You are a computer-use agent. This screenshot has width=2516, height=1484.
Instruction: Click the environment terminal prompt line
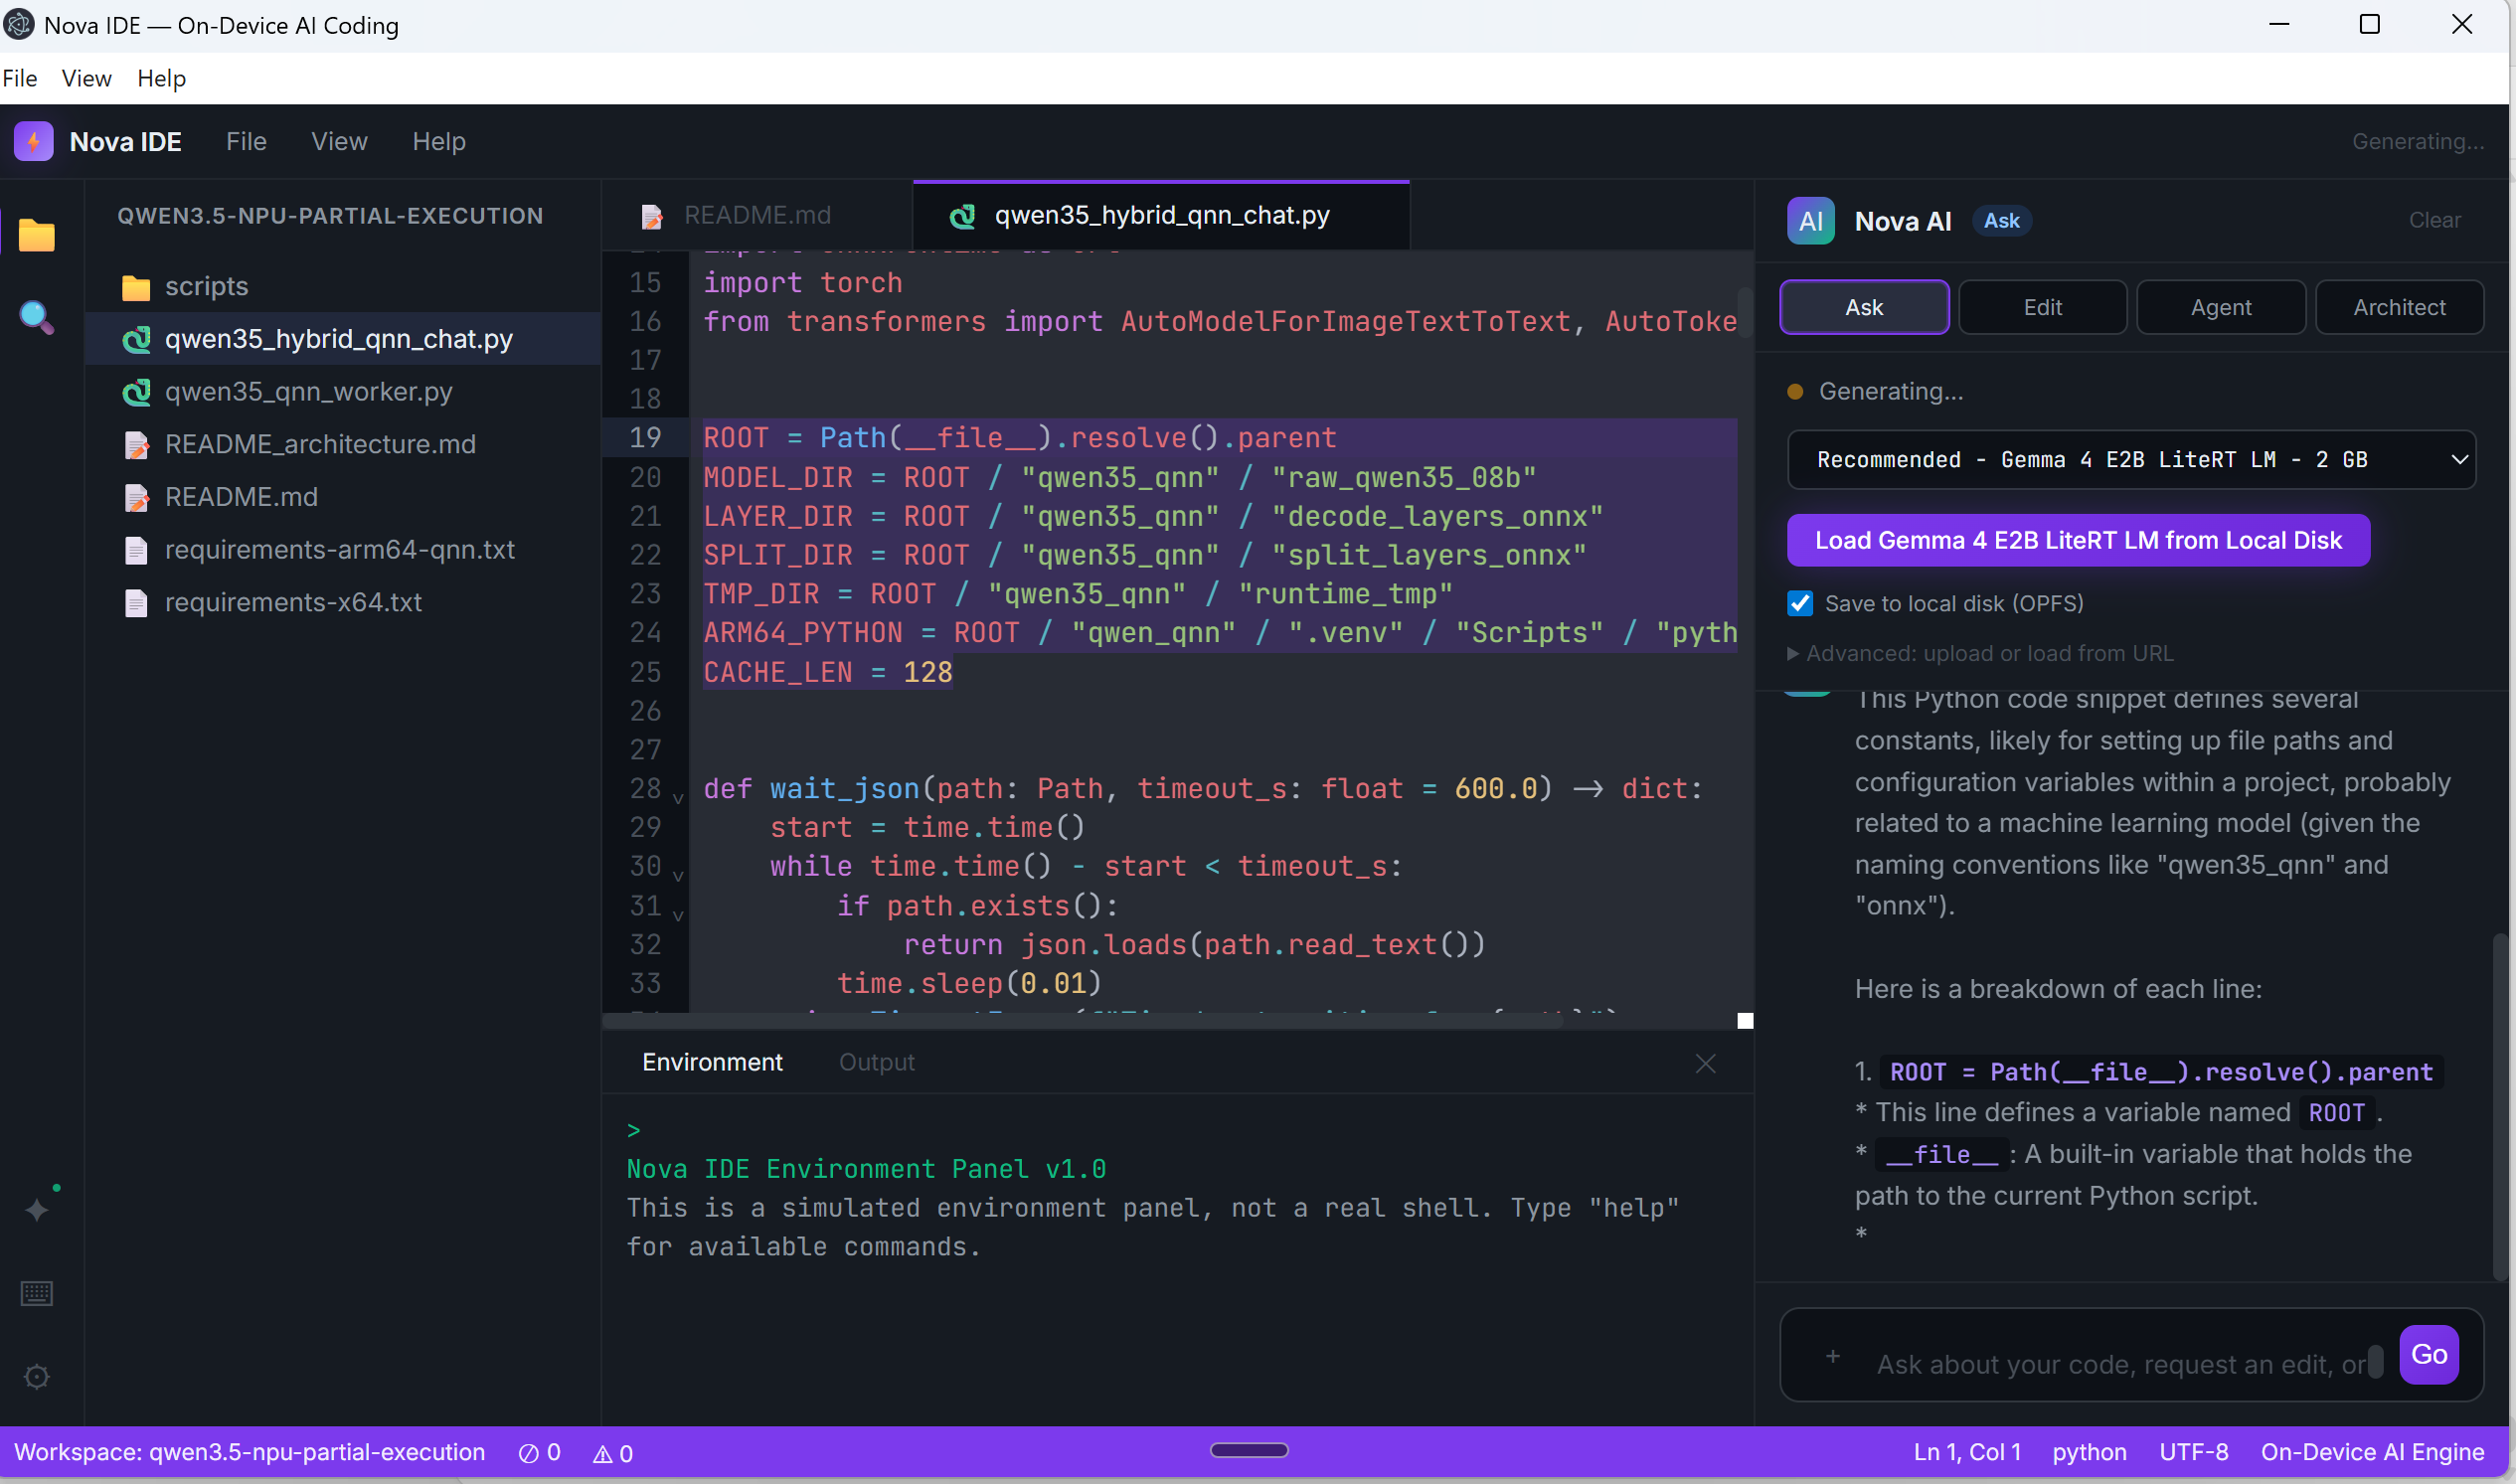pos(633,1130)
